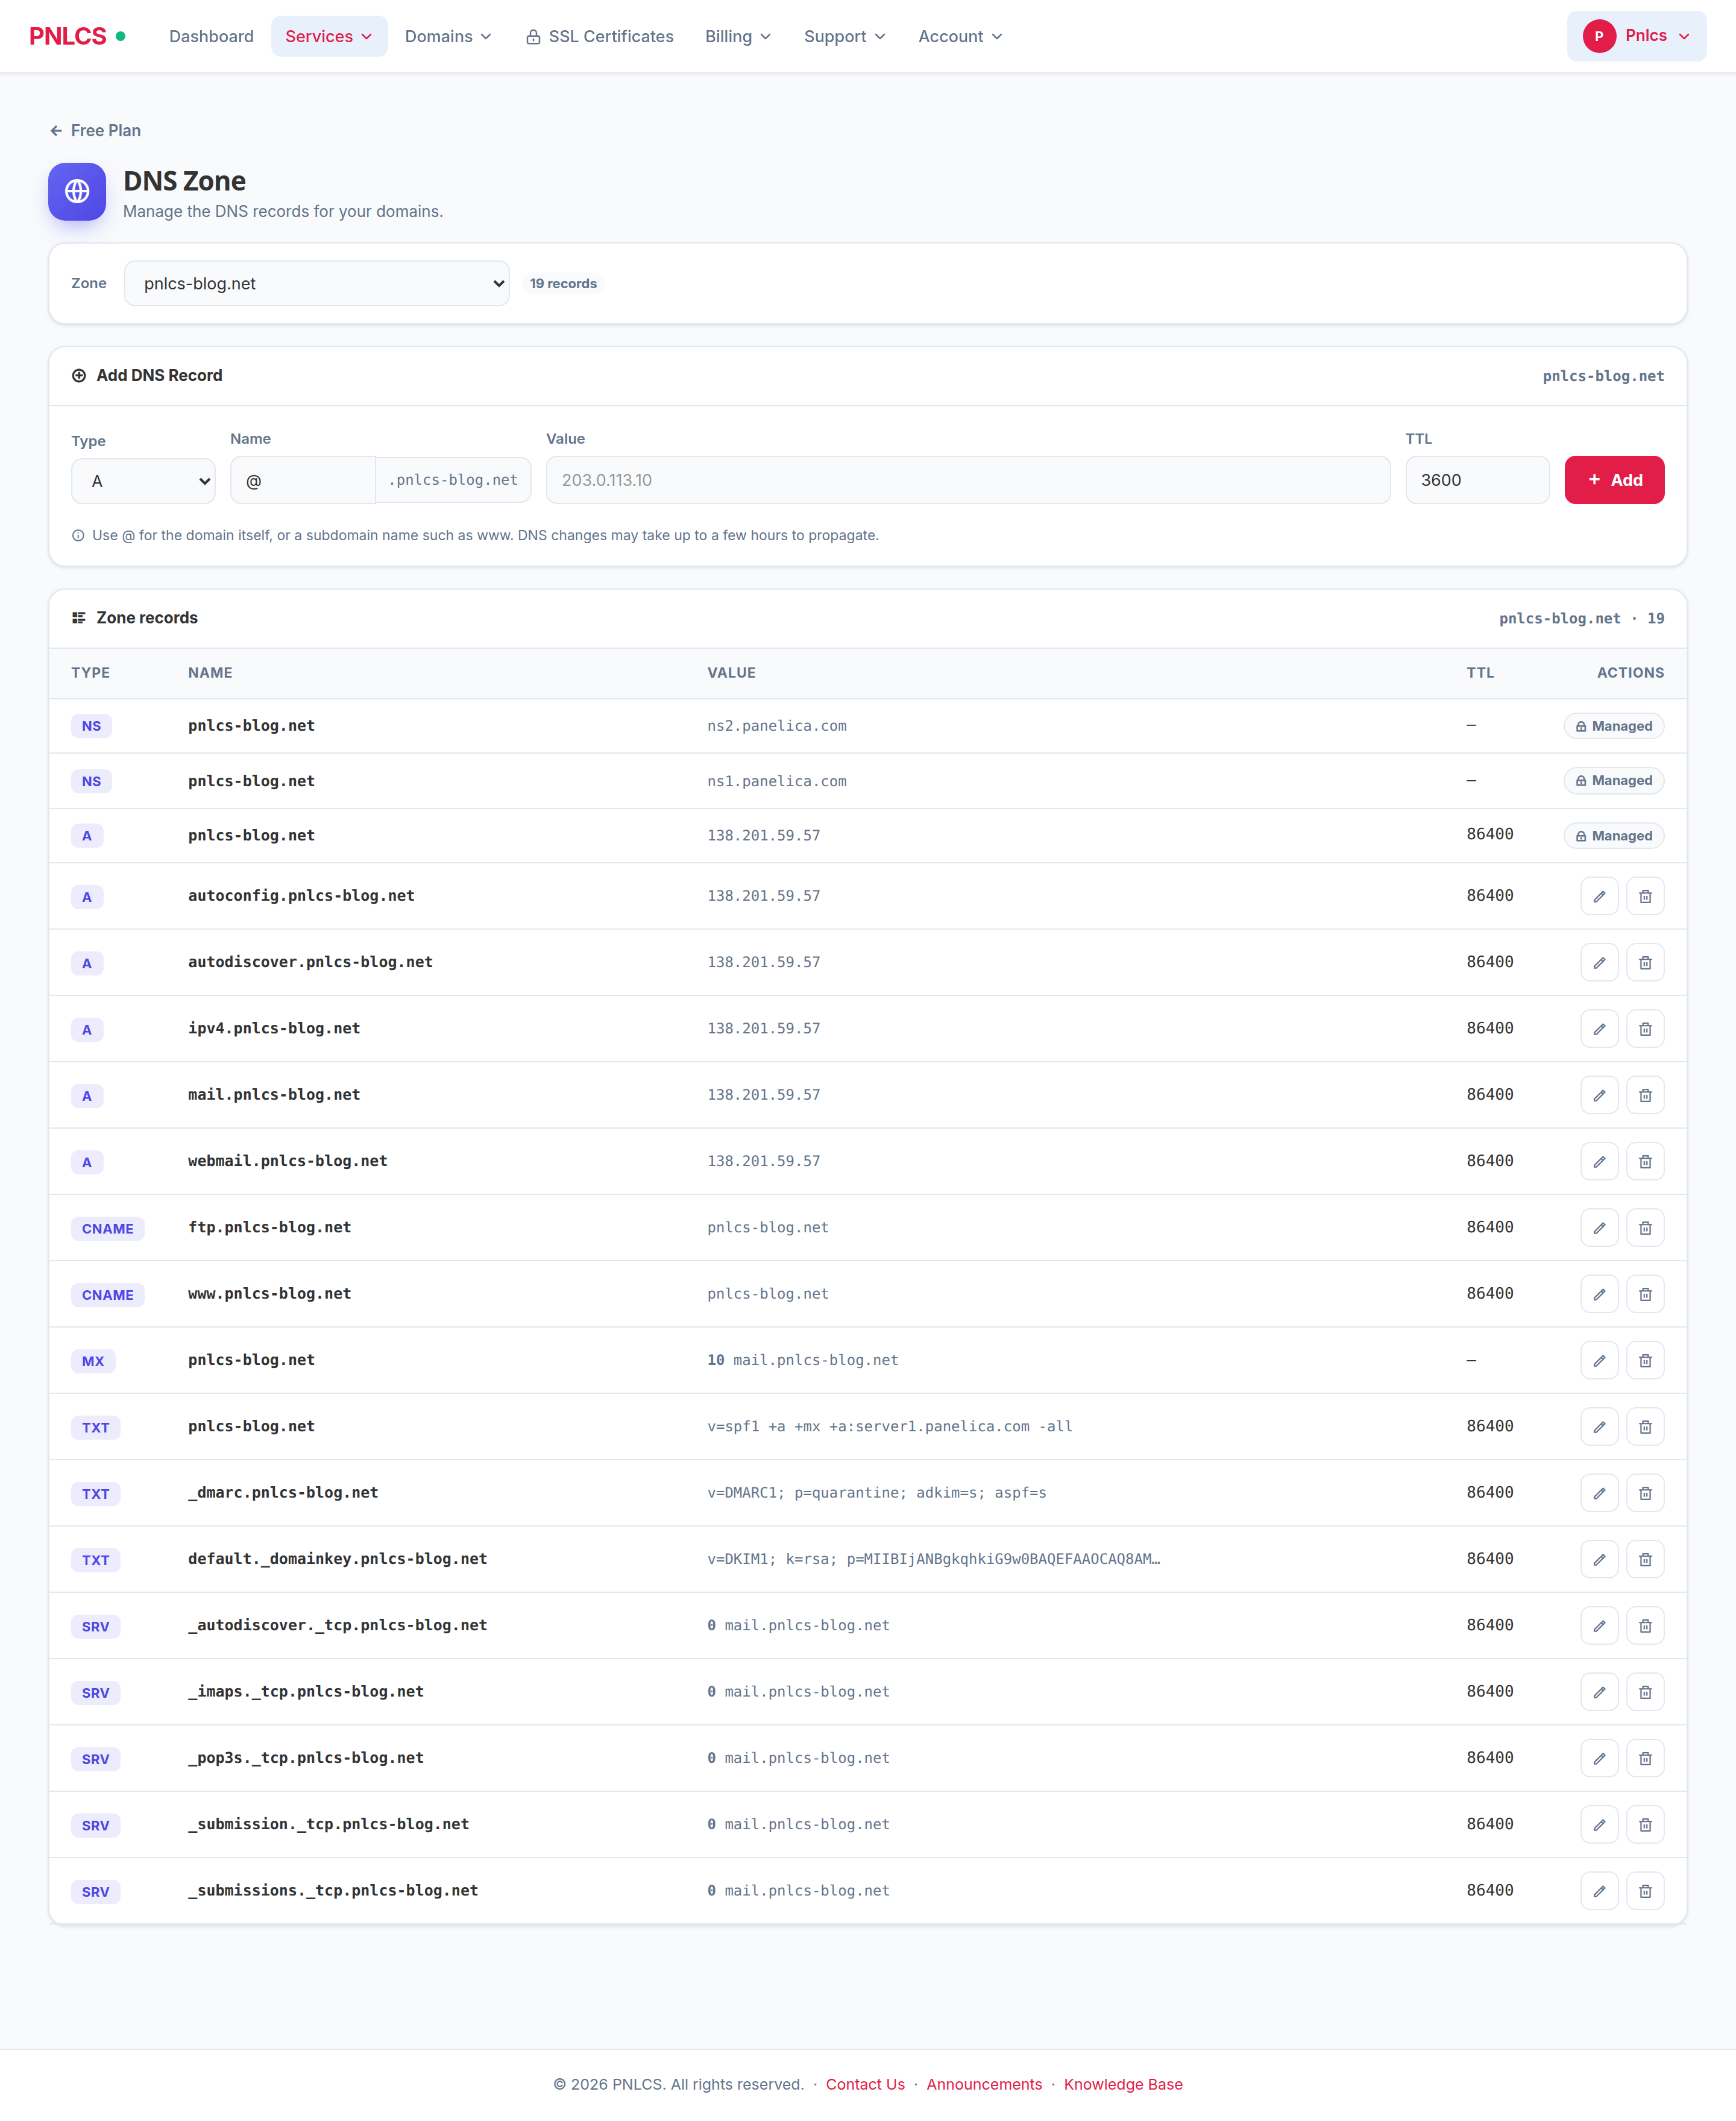Open the record Type dropdown
Viewport: 1736px width, 2121px height.
point(143,481)
